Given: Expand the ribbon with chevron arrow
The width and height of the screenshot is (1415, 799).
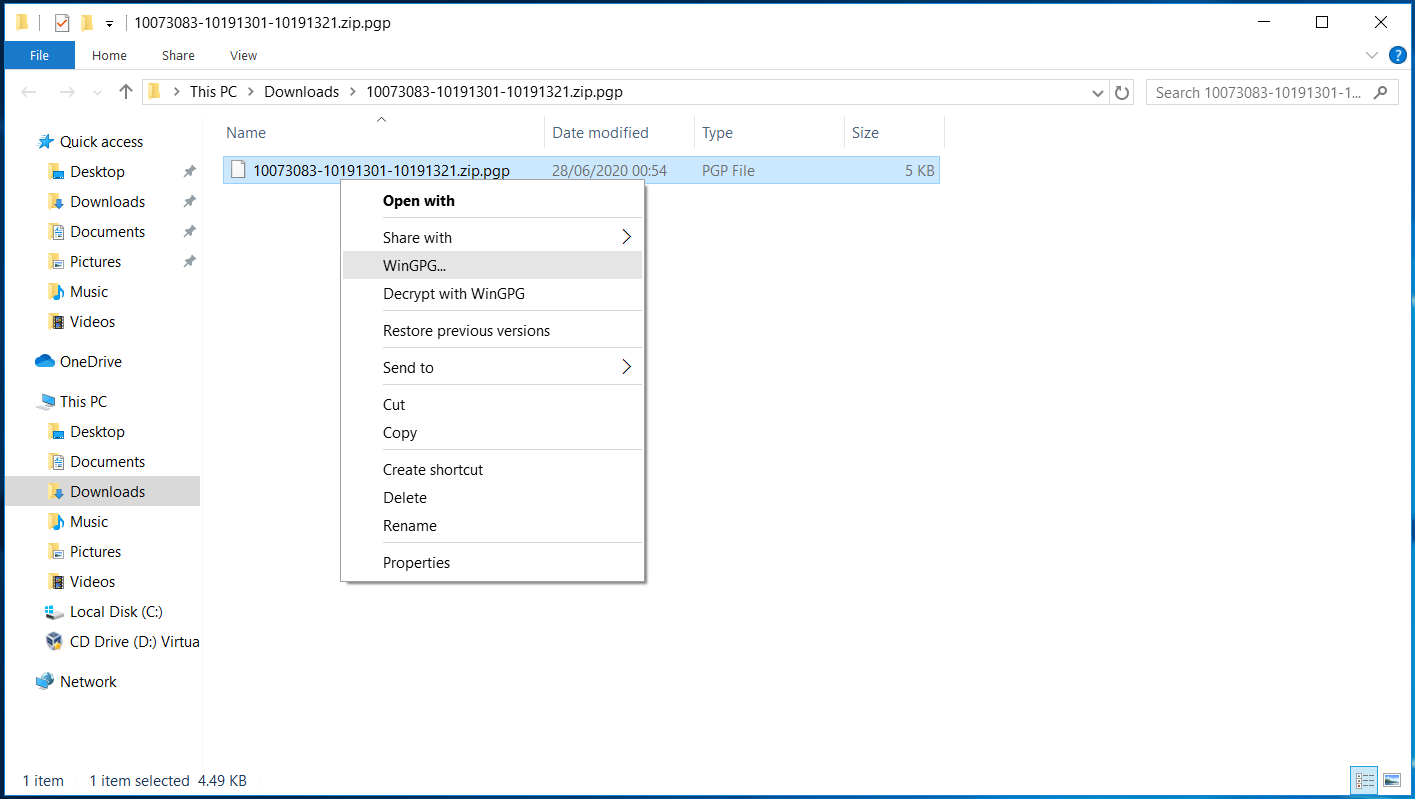Looking at the screenshot, I should tap(1371, 55).
